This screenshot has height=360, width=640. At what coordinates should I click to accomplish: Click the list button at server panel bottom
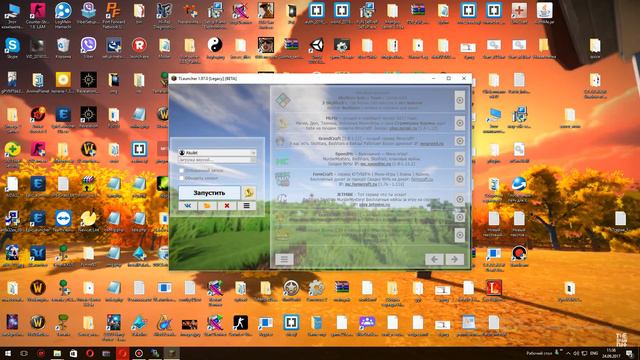pyautogui.click(x=284, y=259)
